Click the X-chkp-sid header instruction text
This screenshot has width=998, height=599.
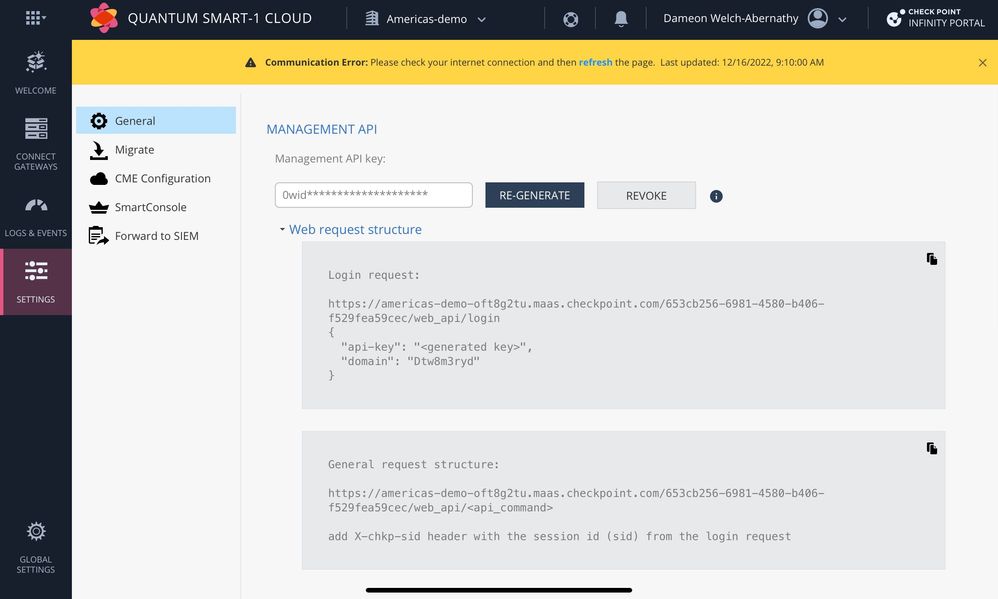click(559, 536)
